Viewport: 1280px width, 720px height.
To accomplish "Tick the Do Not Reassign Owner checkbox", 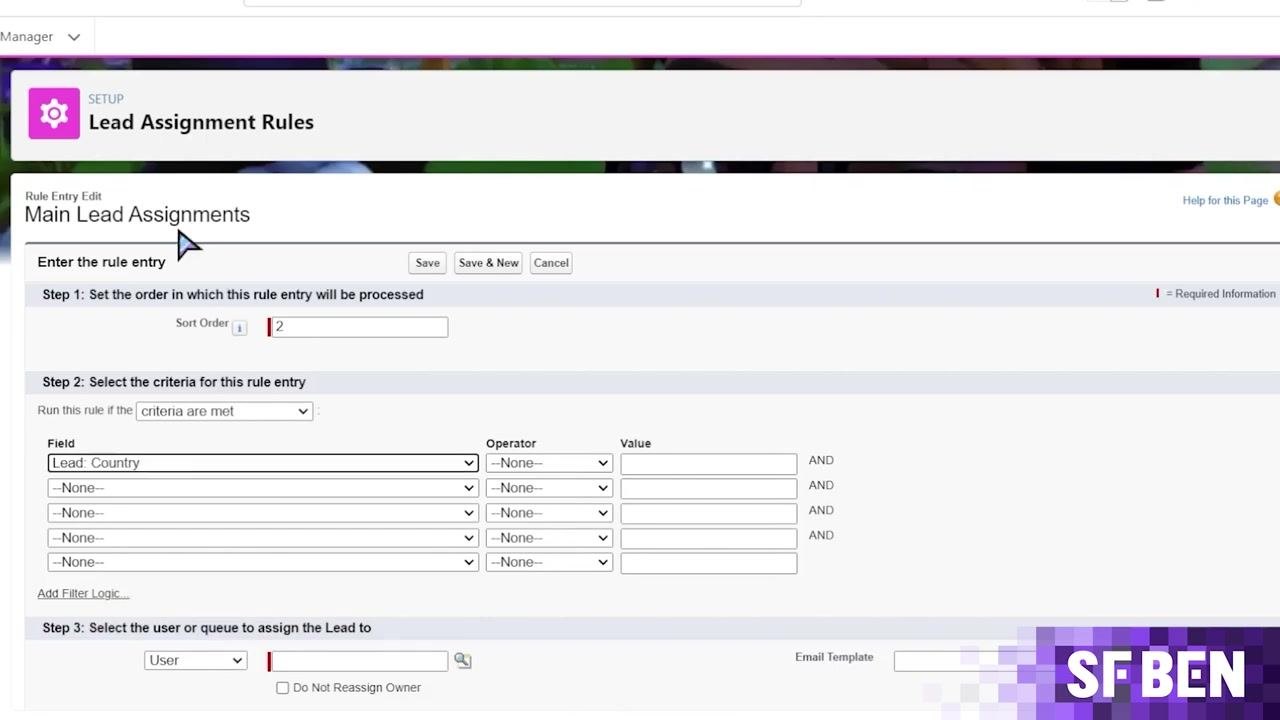I will (x=282, y=688).
